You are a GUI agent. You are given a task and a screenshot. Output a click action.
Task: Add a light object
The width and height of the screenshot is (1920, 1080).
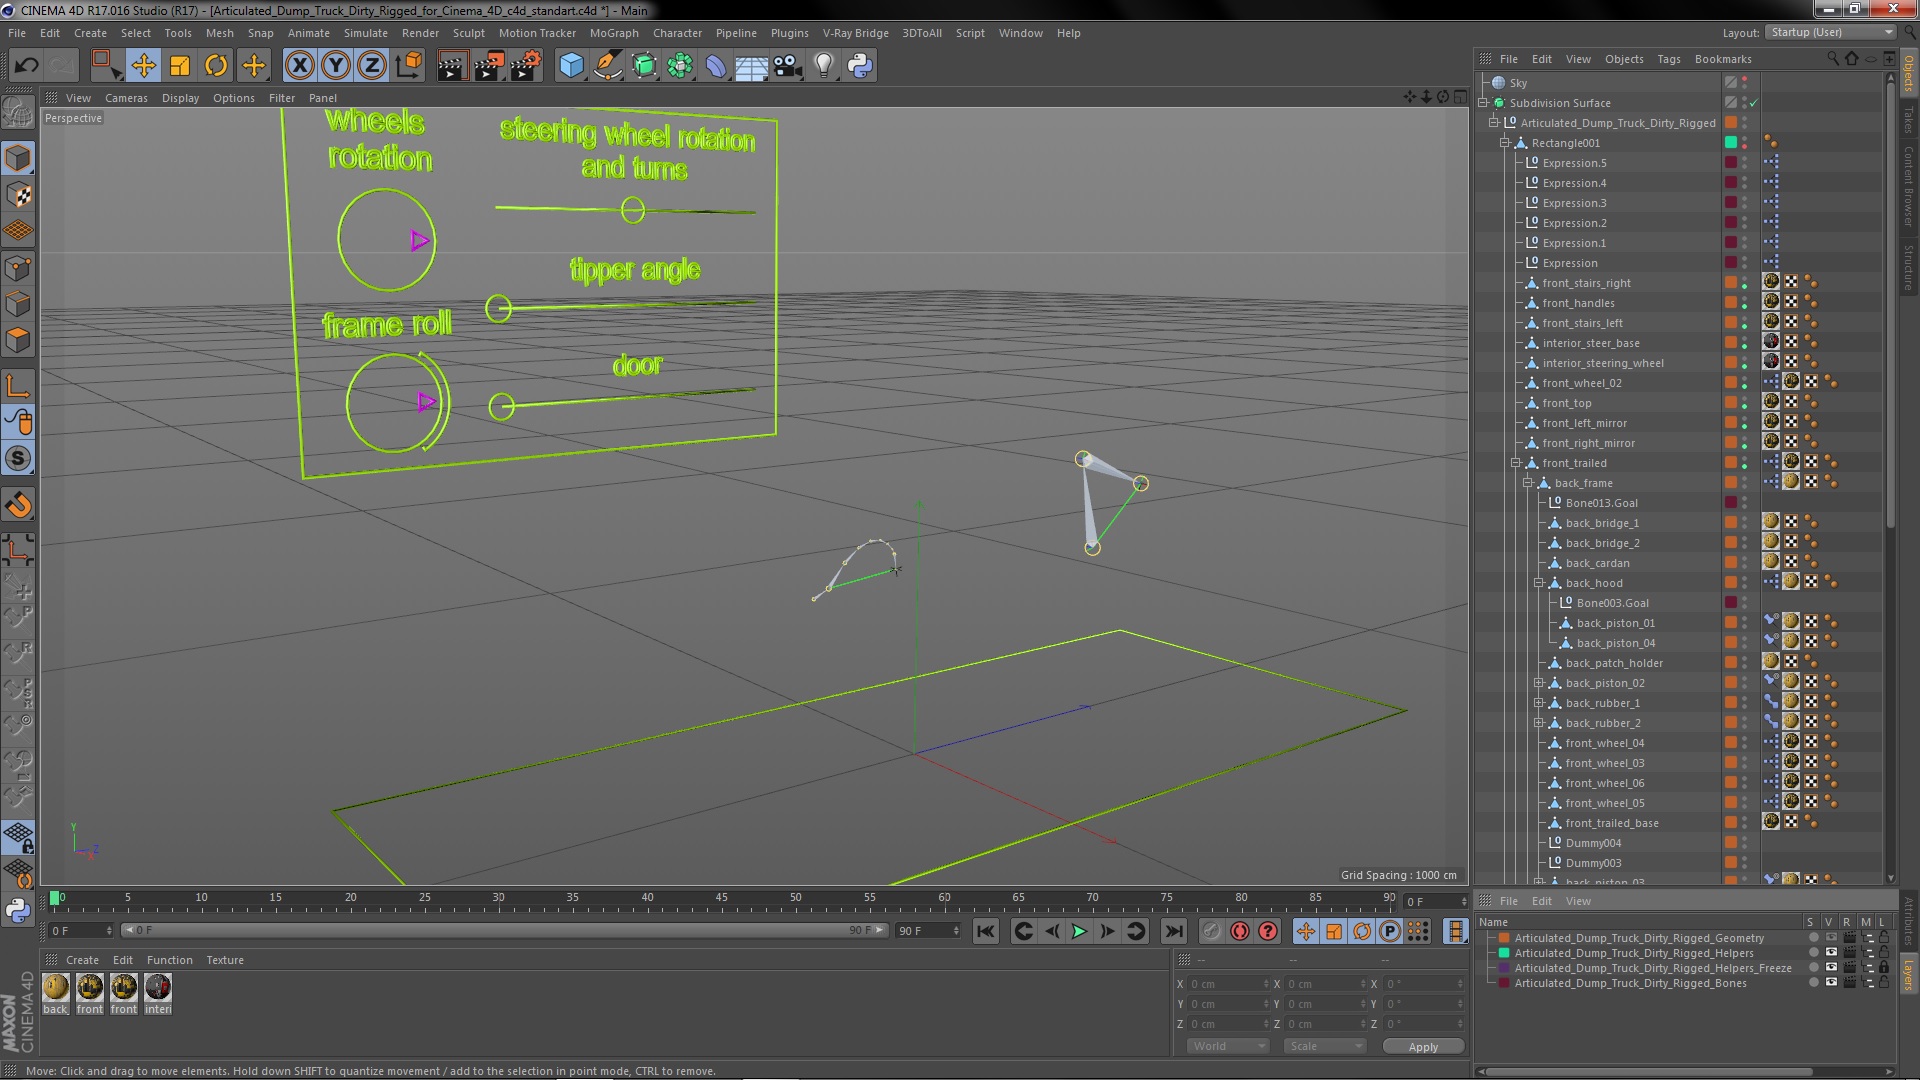(x=824, y=66)
